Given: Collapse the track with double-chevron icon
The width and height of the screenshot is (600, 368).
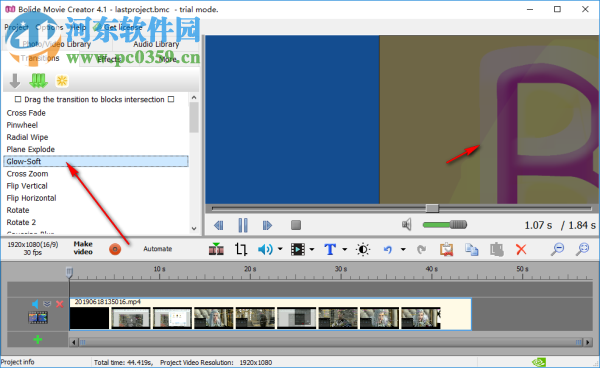Looking at the screenshot, I should [x=47, y=304].
